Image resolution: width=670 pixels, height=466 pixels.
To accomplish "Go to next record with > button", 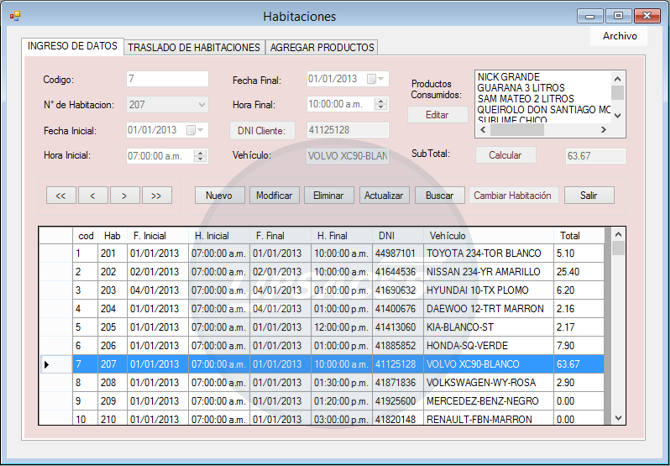I will [x=124, y=195].
